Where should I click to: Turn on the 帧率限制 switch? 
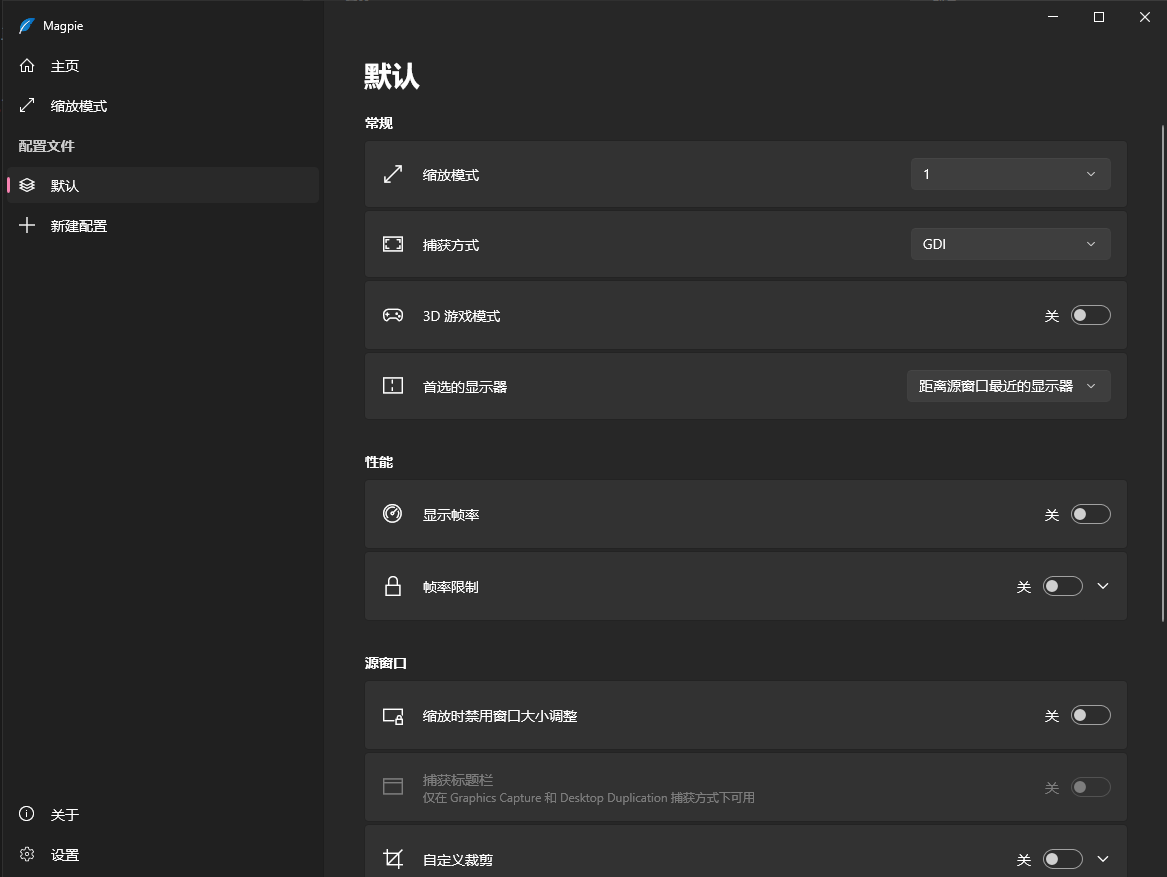coord(1062,586)
